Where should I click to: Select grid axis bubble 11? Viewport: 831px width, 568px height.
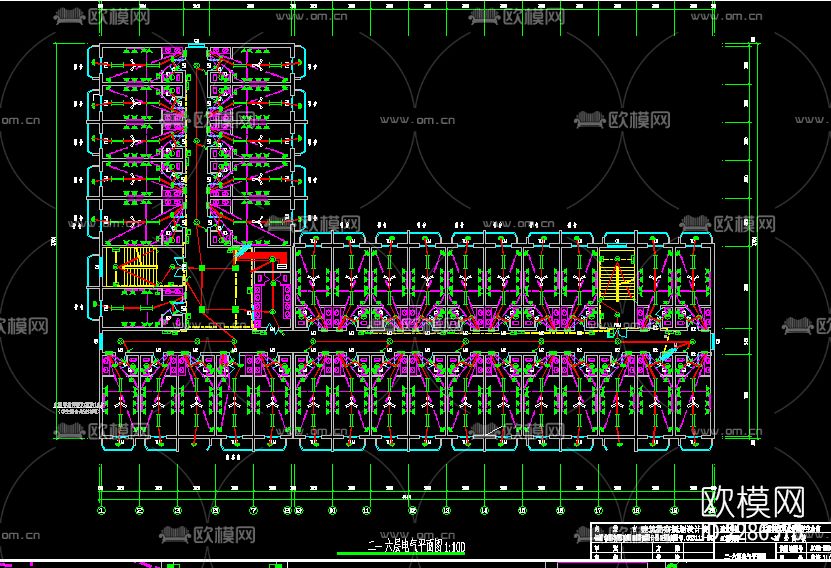[x=366, y=510]
